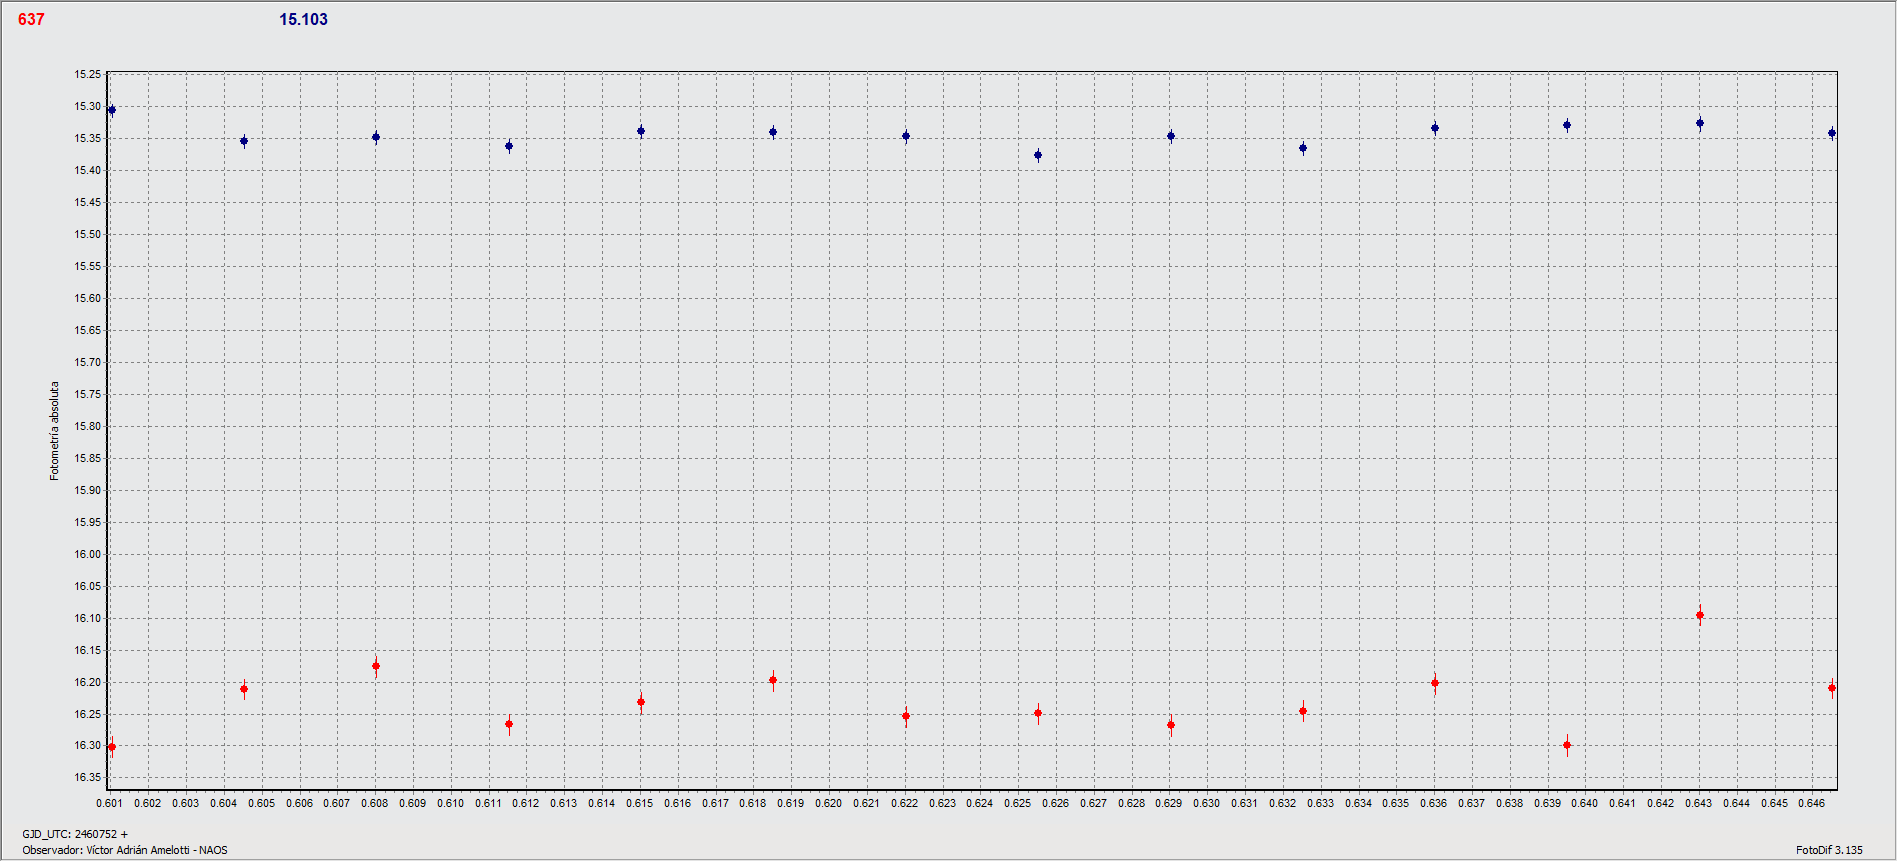The width and height of the screenshot is (1898, 862).
Task: Pick the blue point between 0.611 and 0.612
Action: pyautogui.click(x=509, y=146)
